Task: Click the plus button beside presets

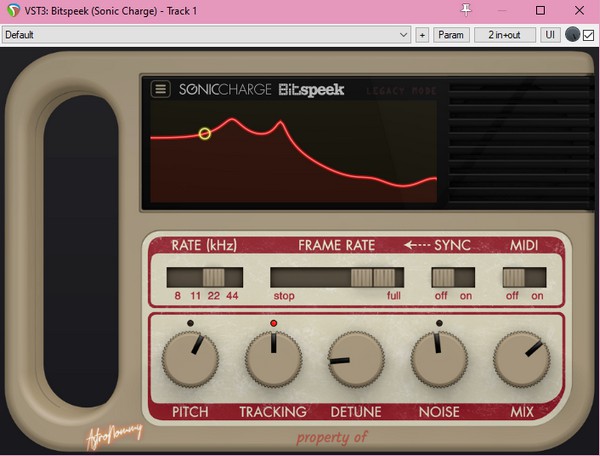Action: 422,35
